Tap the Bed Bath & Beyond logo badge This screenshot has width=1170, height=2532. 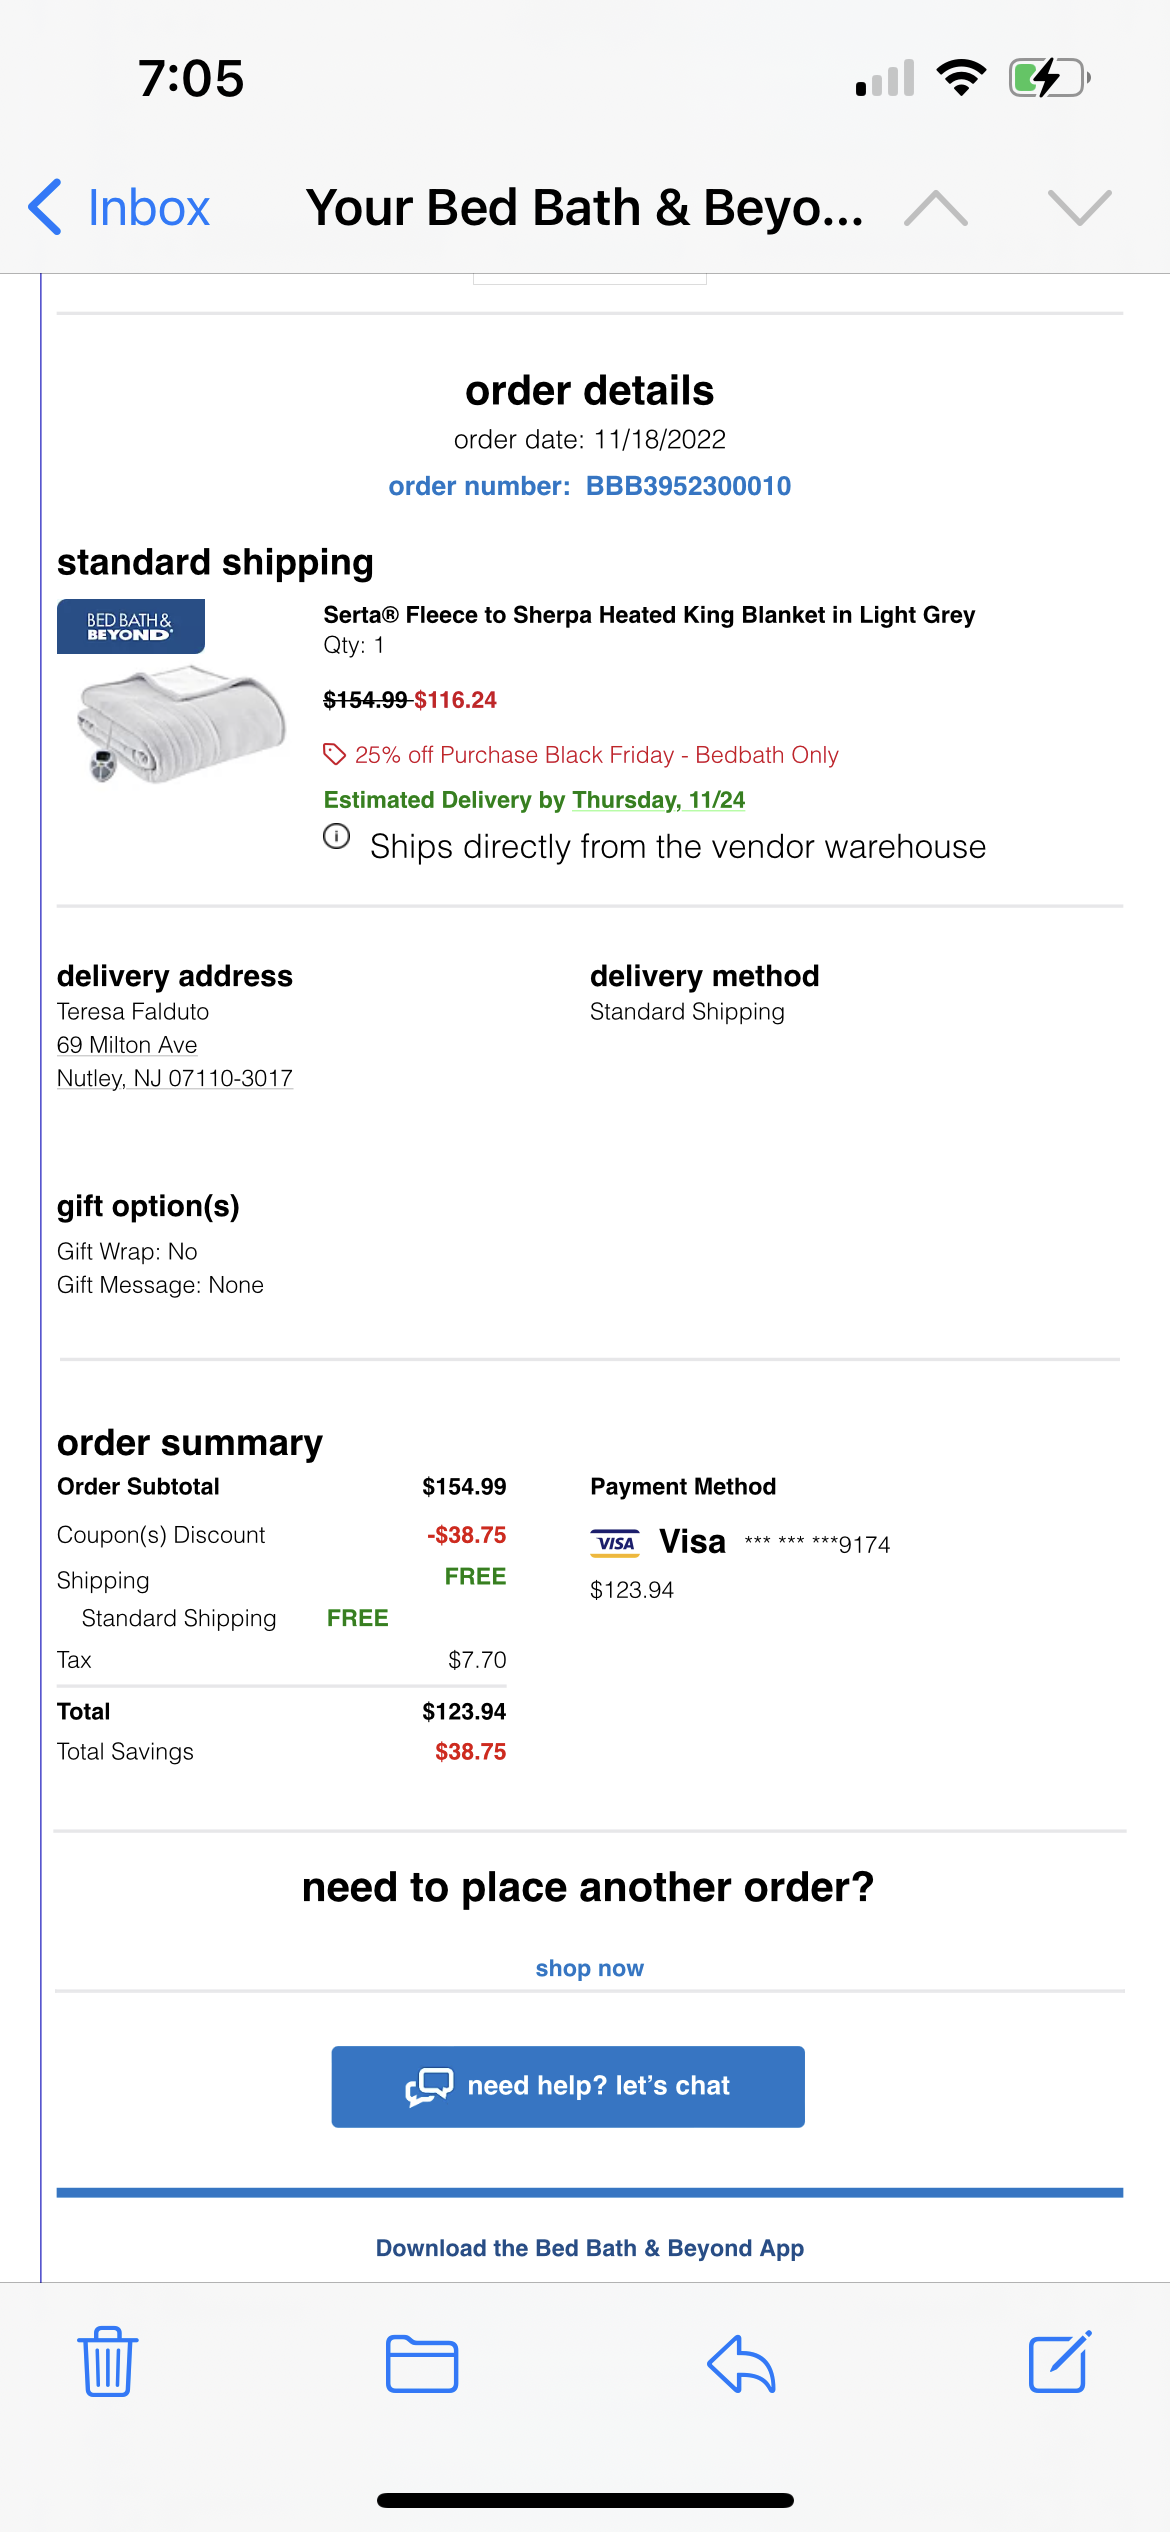(x=131, y=626)
